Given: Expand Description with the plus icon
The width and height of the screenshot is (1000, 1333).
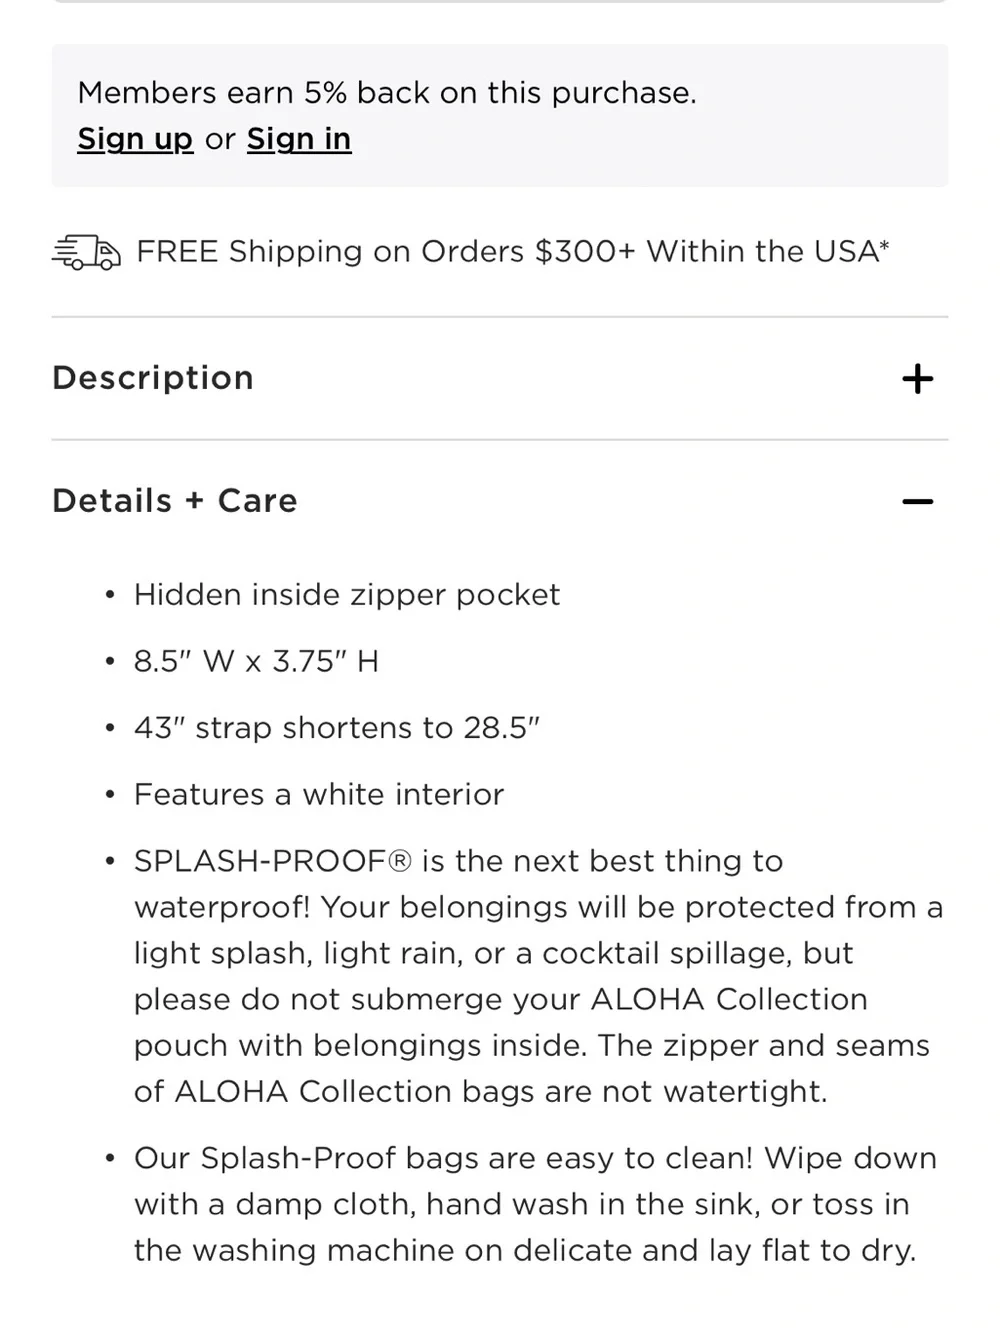Looking at the screenshot, I should [917, 379].
